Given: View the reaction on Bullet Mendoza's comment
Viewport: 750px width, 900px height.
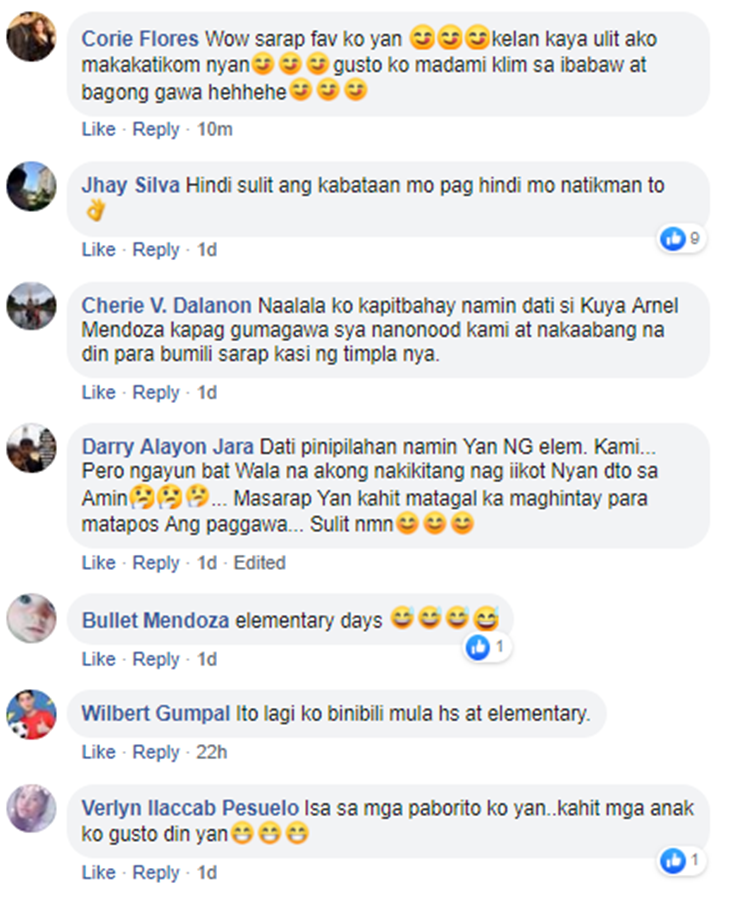Looking at the screenshot, I should point(487,647).
